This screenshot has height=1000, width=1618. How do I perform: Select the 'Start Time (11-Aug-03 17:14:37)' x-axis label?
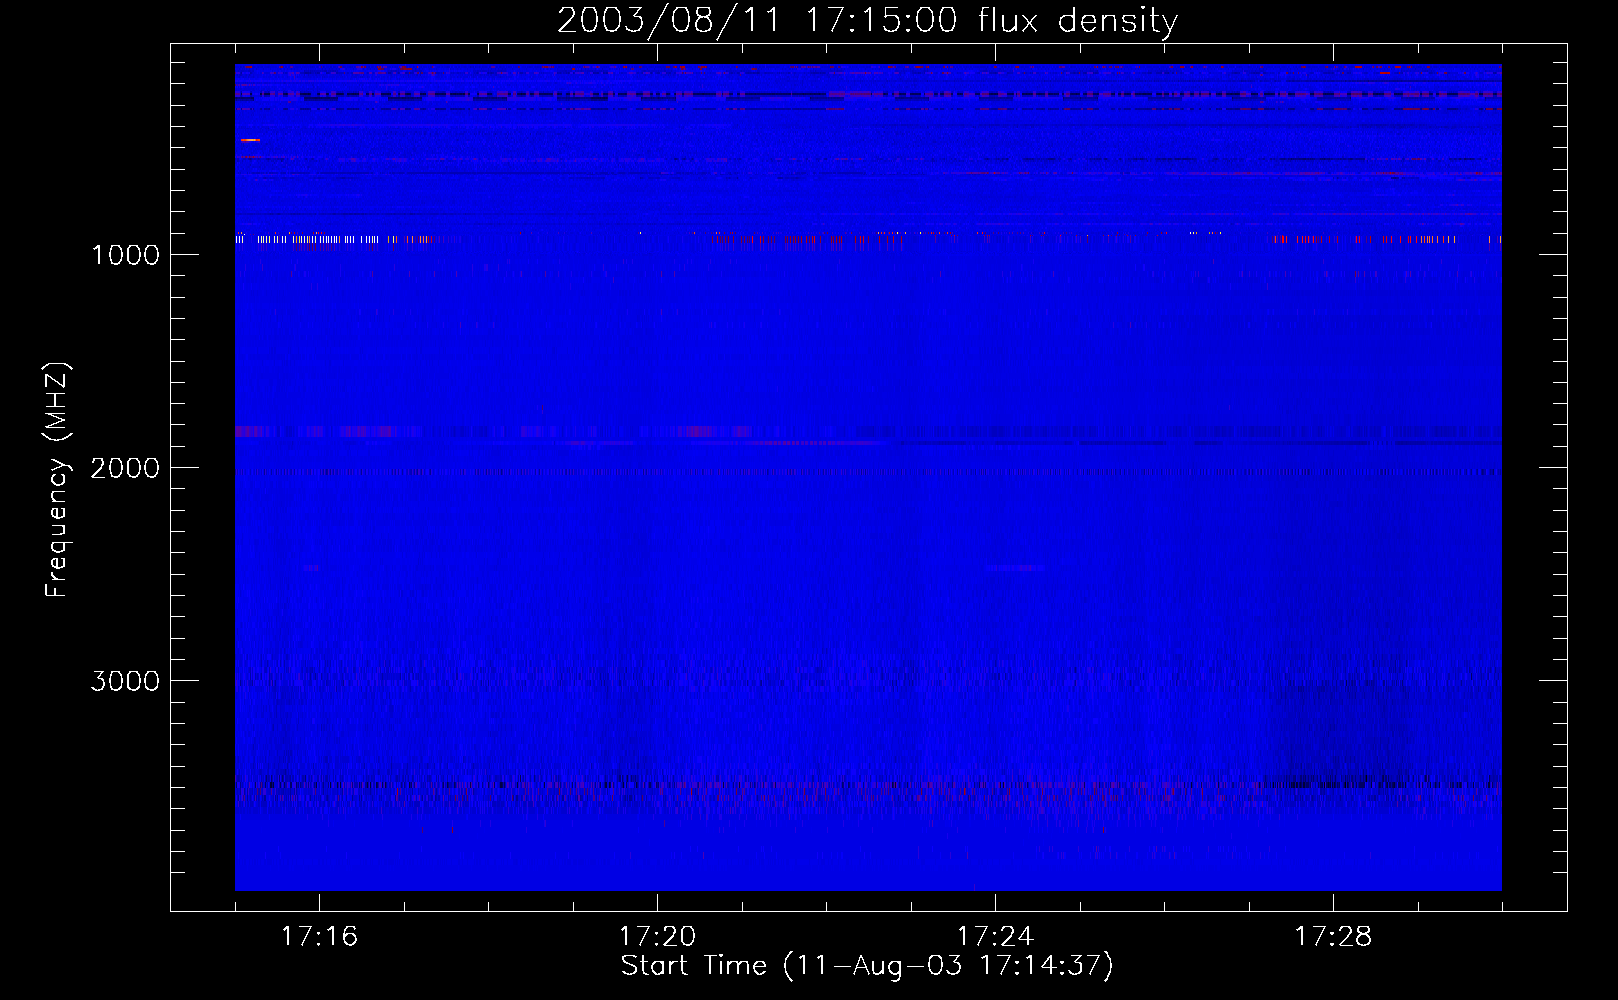(x=867, y=966)
